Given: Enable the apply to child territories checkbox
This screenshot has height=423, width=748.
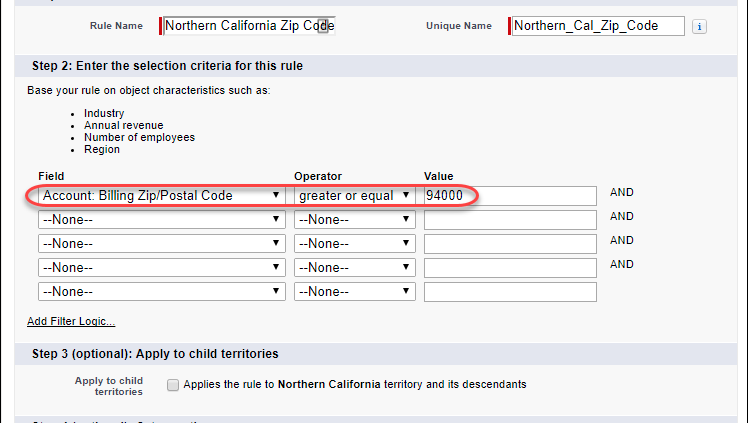Looking at the screenshot, I should [174, 385].
